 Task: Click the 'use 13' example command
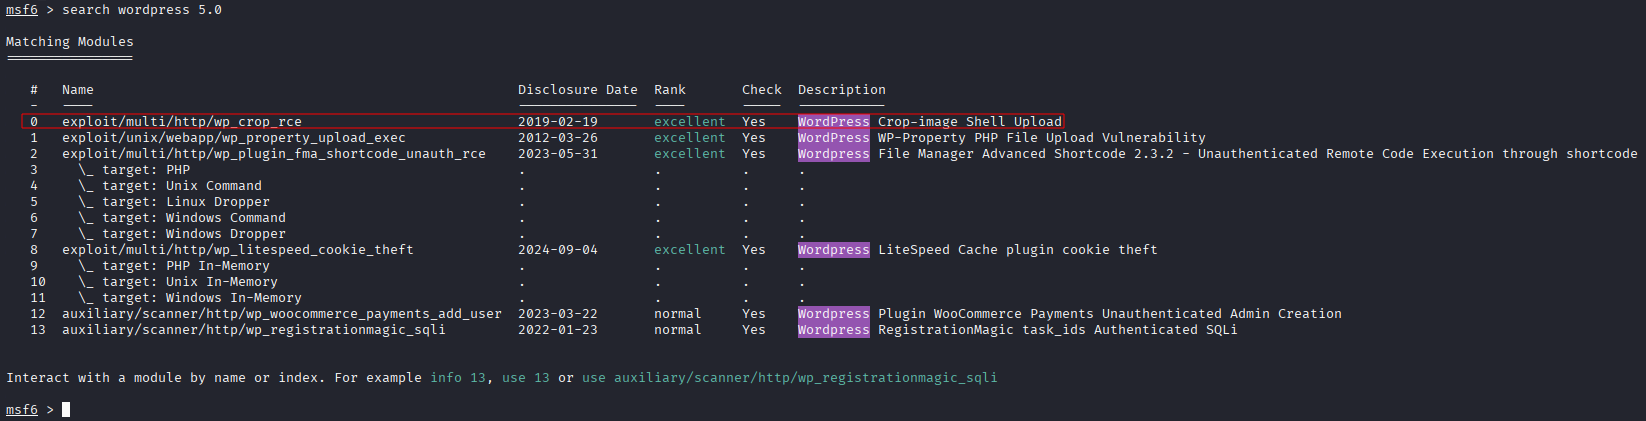(526, 378)
